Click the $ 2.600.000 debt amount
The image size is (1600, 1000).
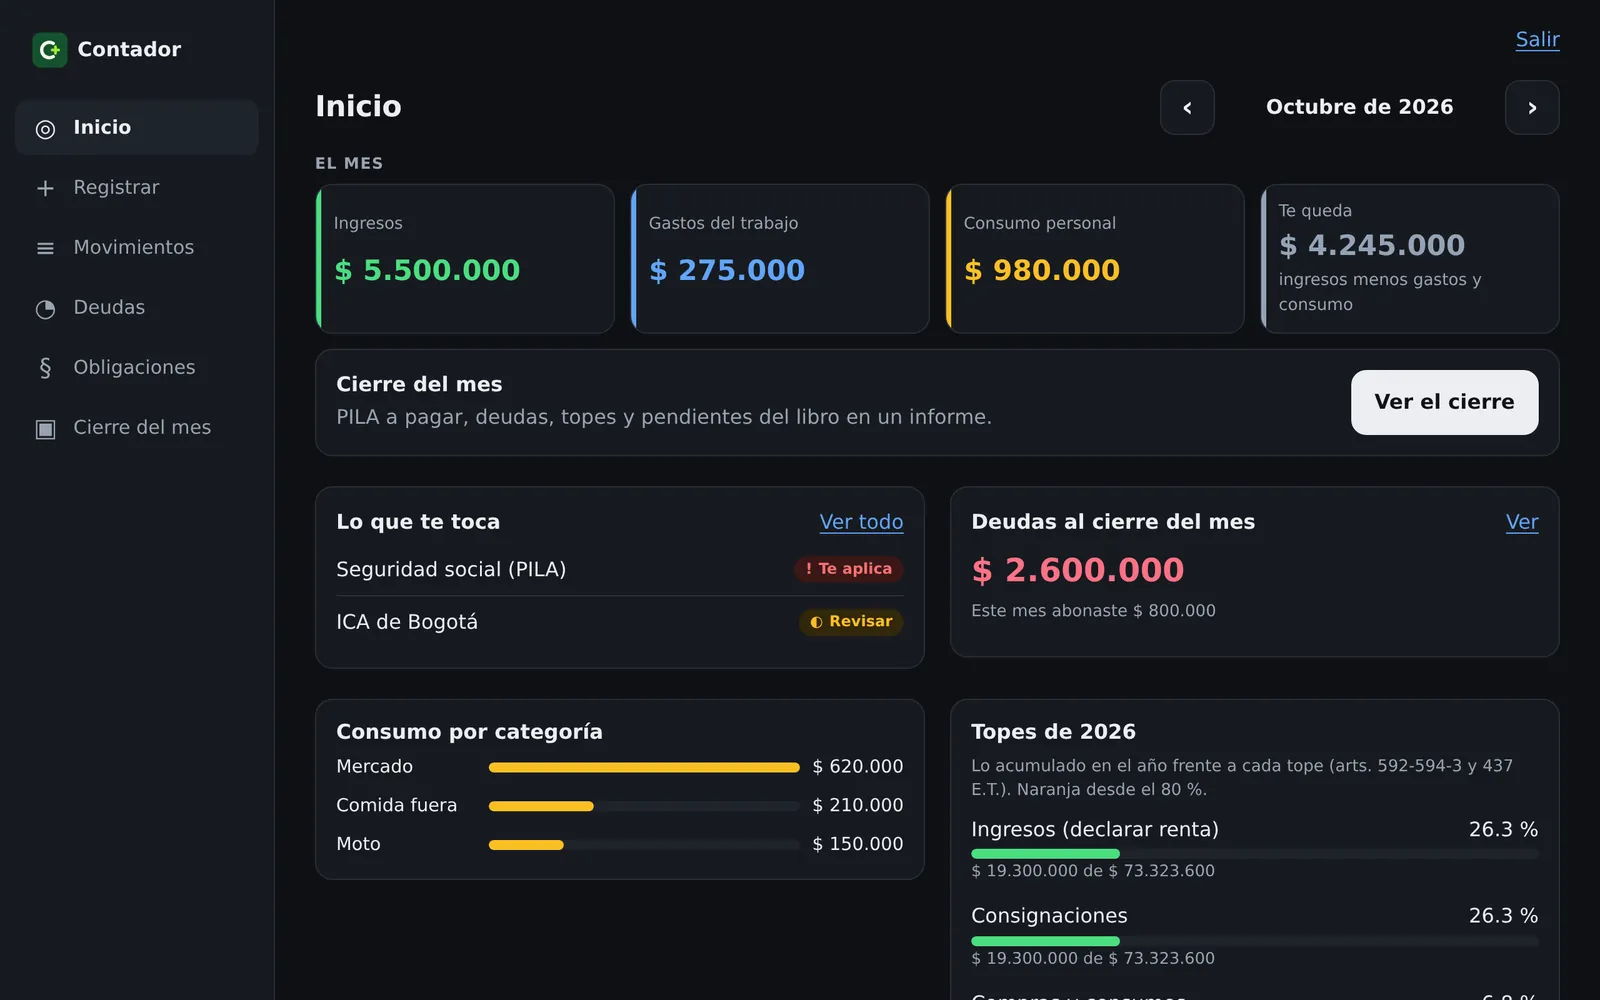pos(1078,570)
